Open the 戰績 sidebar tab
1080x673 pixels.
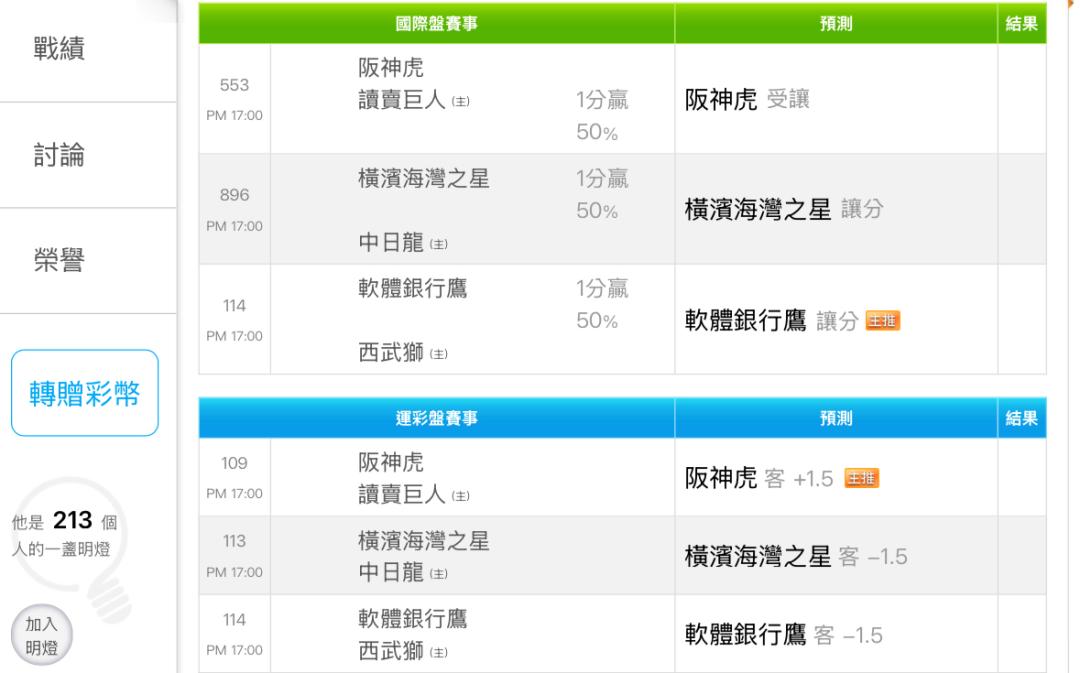(59, 49)
